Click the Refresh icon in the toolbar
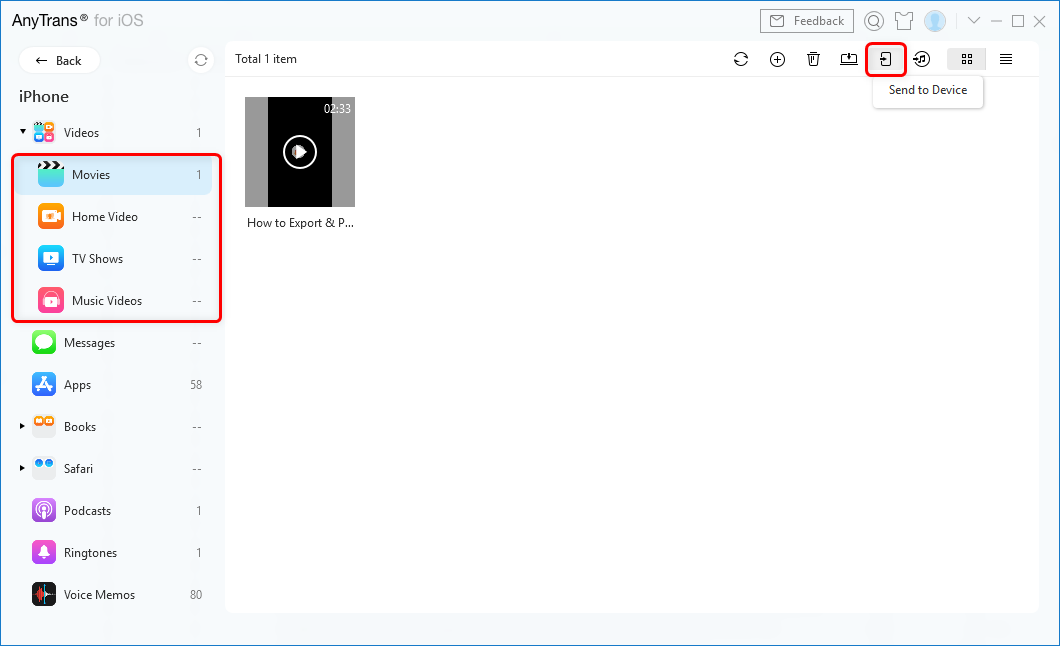The height and width of the screenshot is (646, 1060). pyautogui.click(x=741, y=60)
